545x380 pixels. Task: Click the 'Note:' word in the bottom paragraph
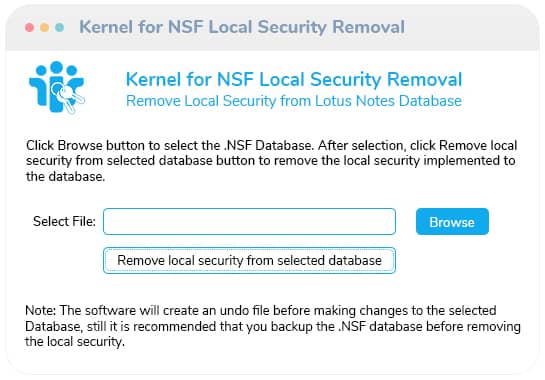pyautogui.click(x=40, y=310)
